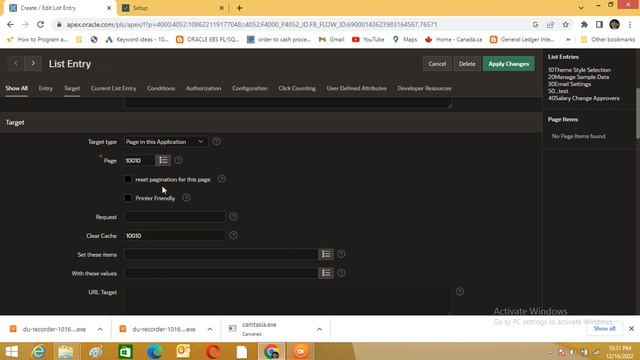
Task: Click Apply Changes button
Action: [x=509, y=64]
